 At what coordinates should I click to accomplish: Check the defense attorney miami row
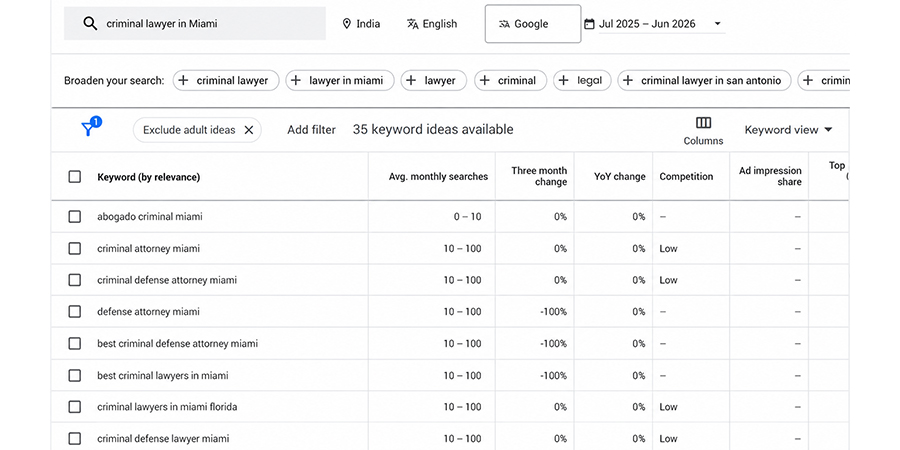tap(75, 312)
